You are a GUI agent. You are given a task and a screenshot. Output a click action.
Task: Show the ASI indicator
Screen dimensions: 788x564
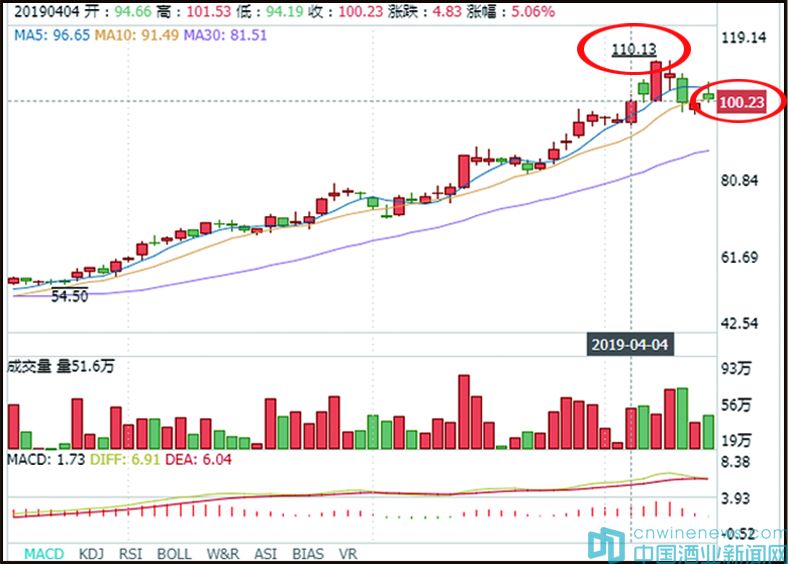267,553
